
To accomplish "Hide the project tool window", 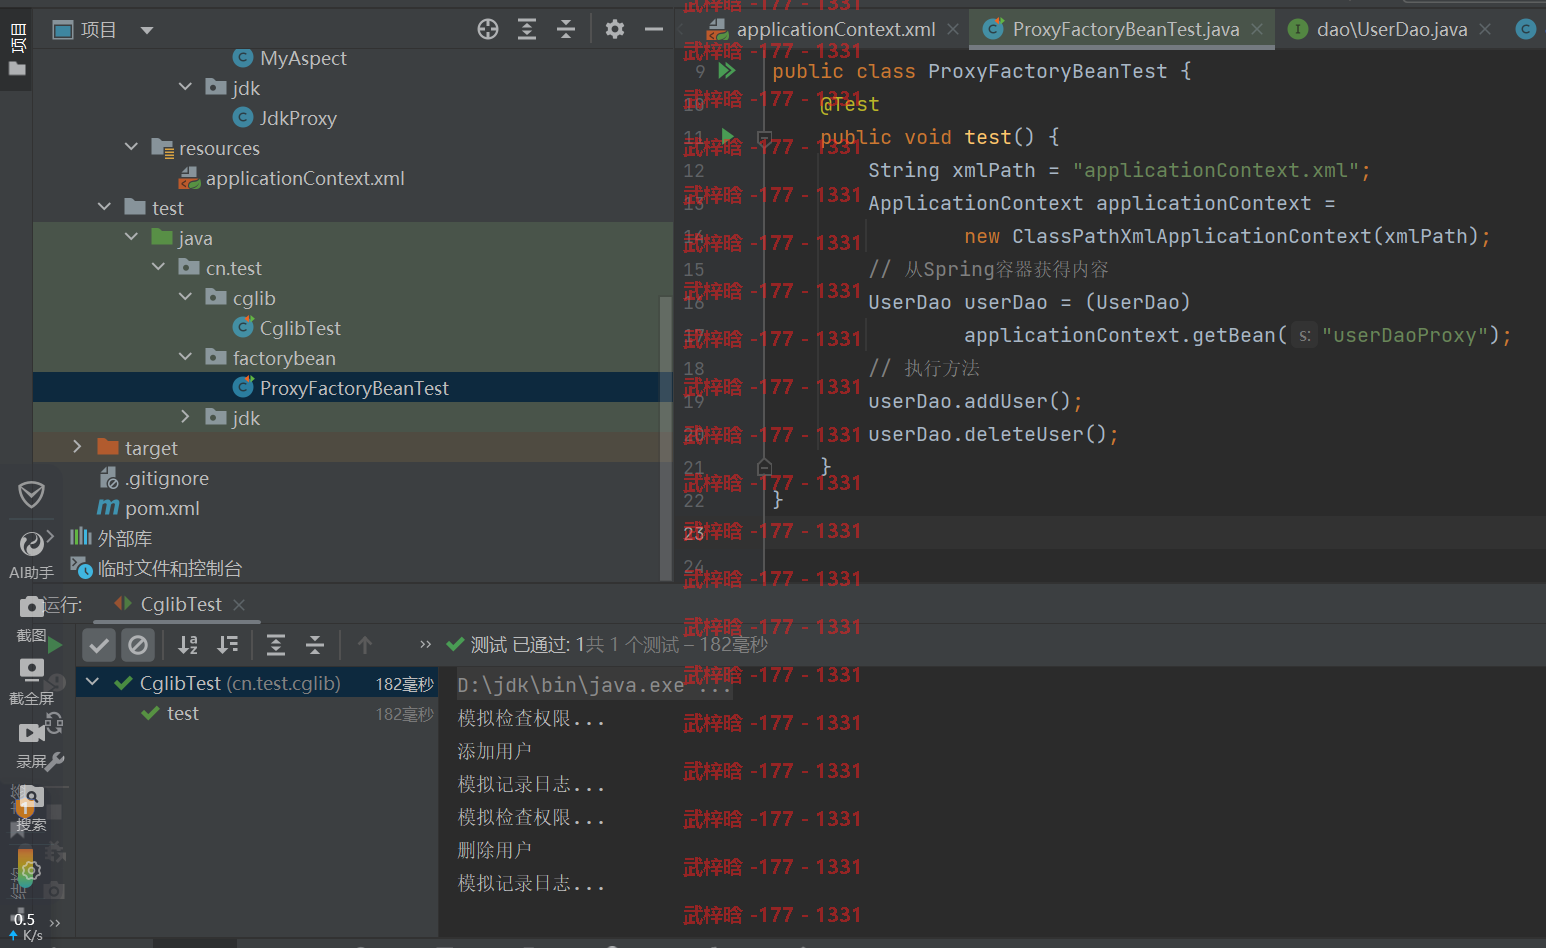I will 654,29.
